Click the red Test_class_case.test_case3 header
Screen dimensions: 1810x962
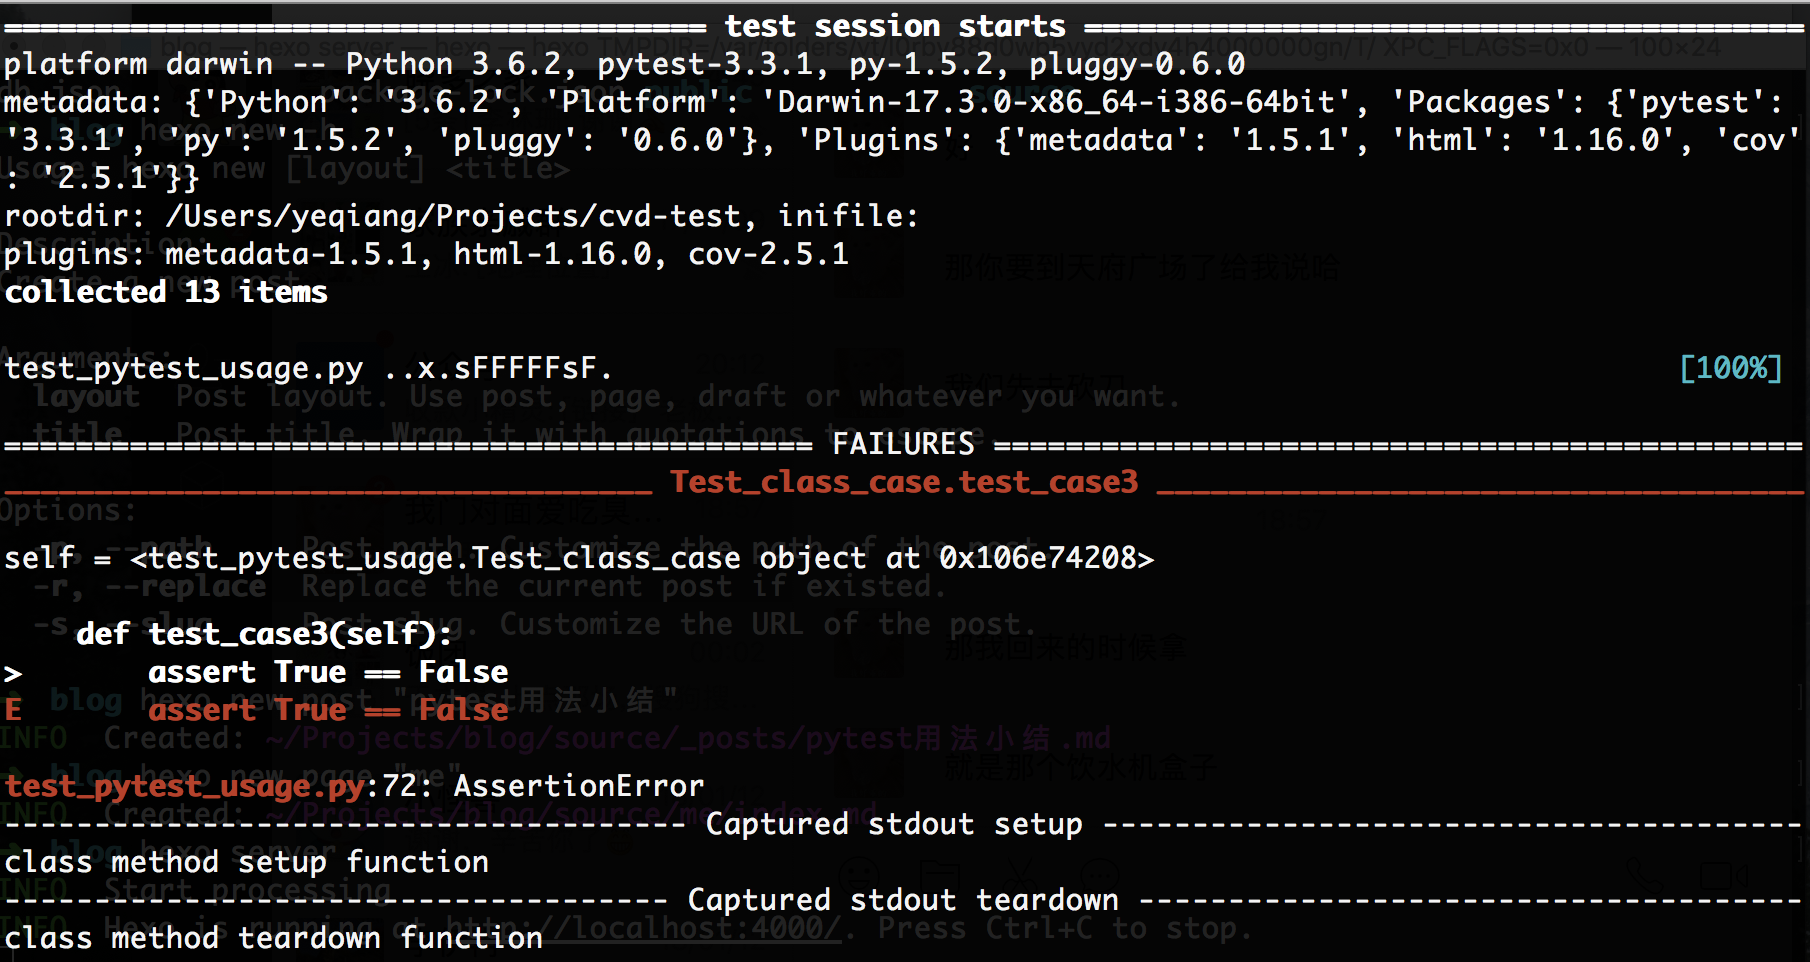(x=904, y=482)
